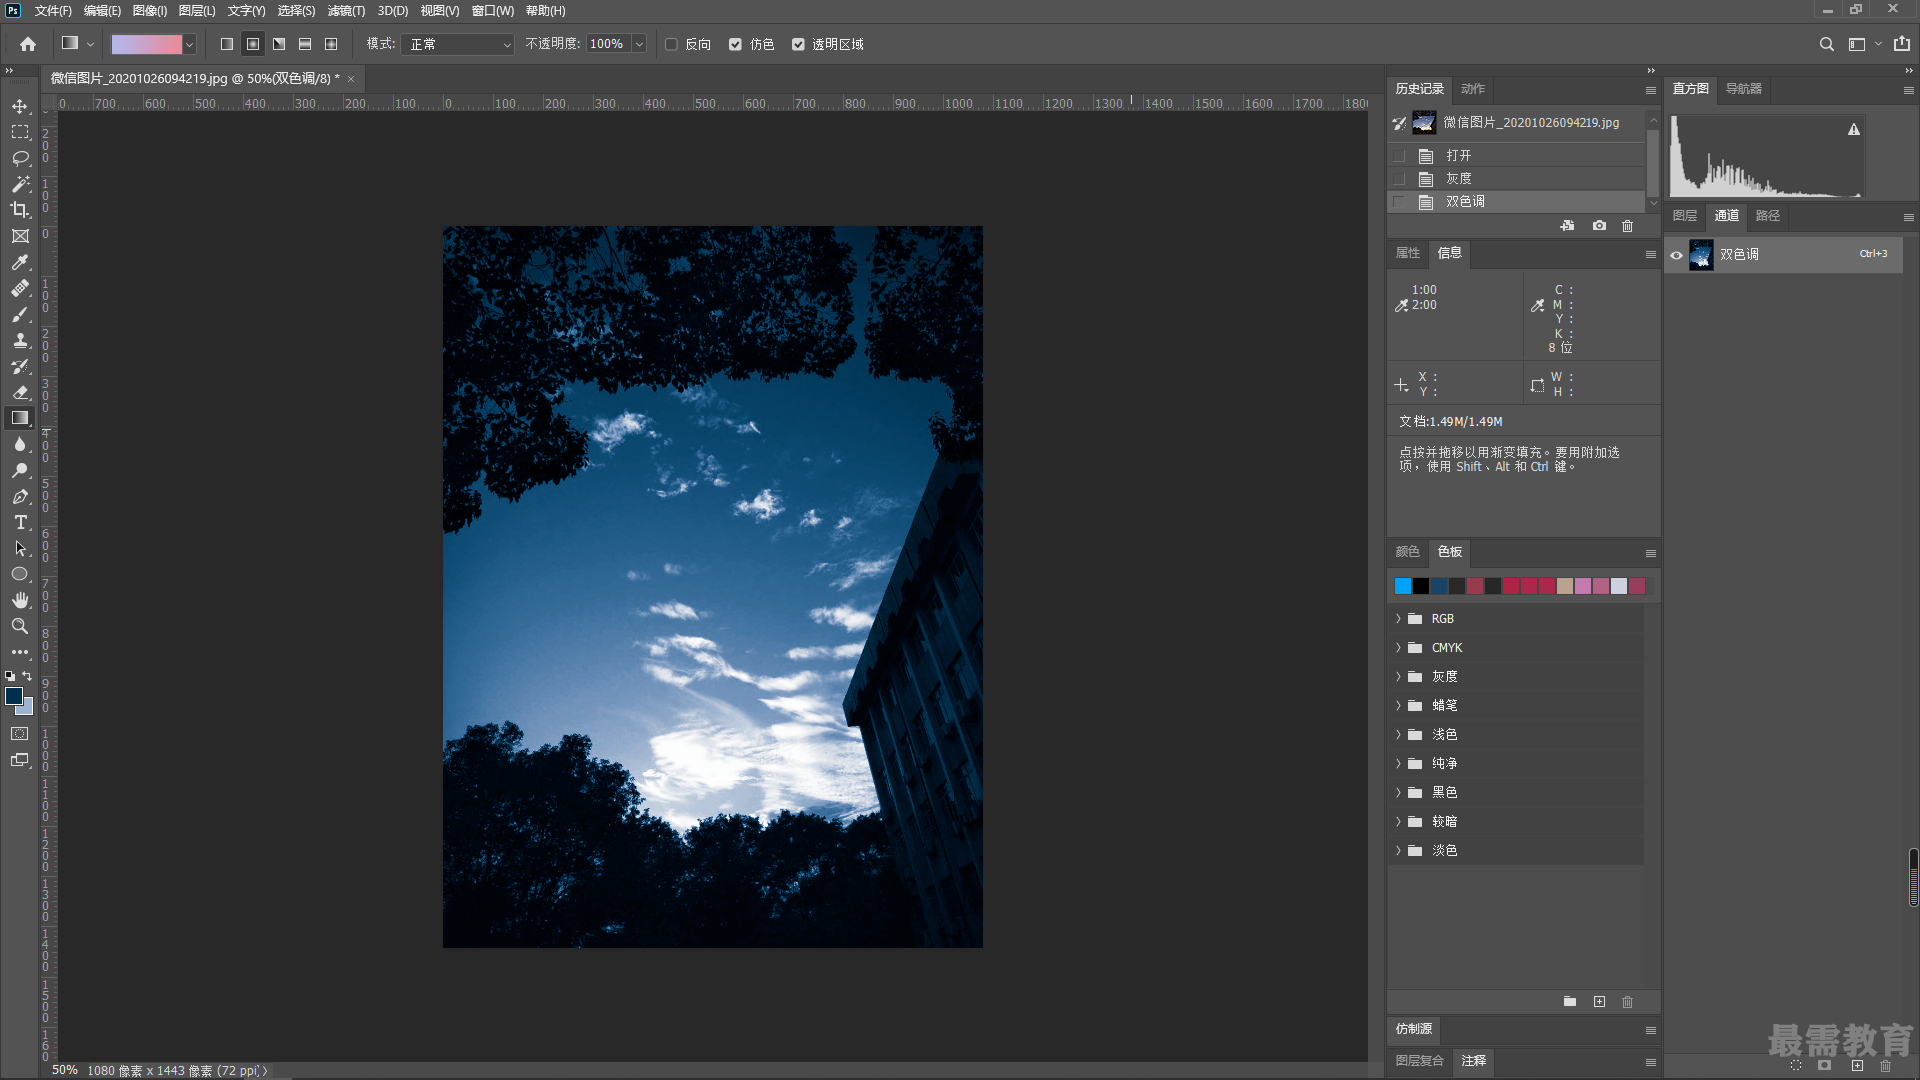Switch to the 动作 tab

[x=1473, y=89]
